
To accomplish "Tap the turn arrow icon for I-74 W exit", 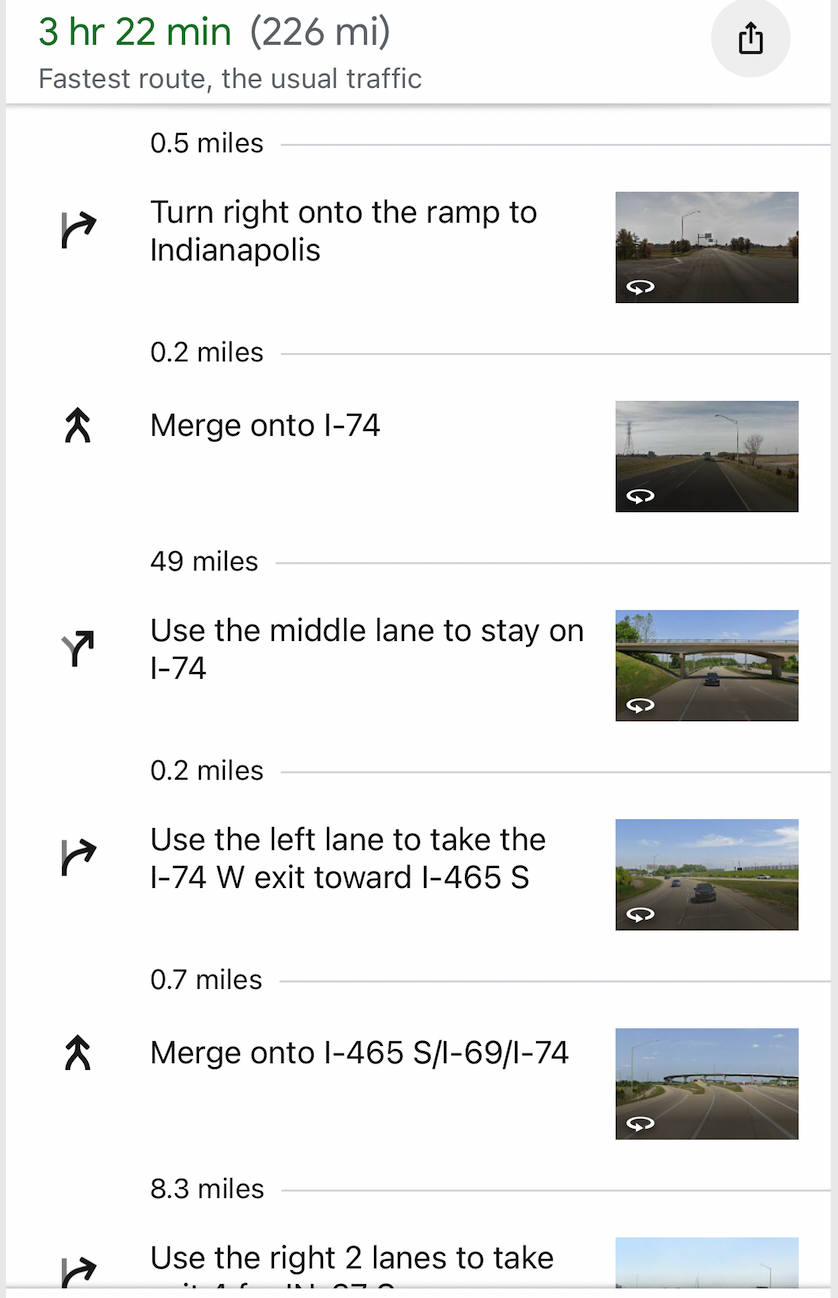I will point(78,858).
